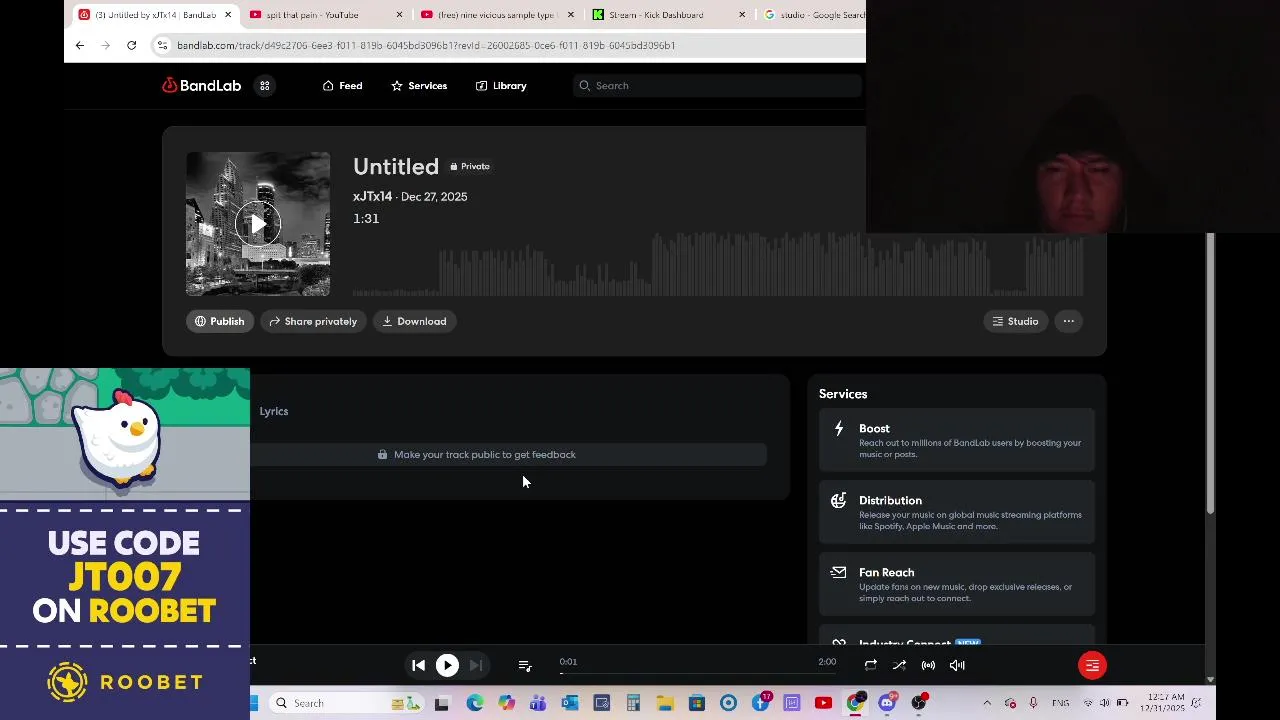This screenshot has width=1280, height=720.
Task: Switch to 'spit that pain - YouTube' tab
Action: pos(326,15)
